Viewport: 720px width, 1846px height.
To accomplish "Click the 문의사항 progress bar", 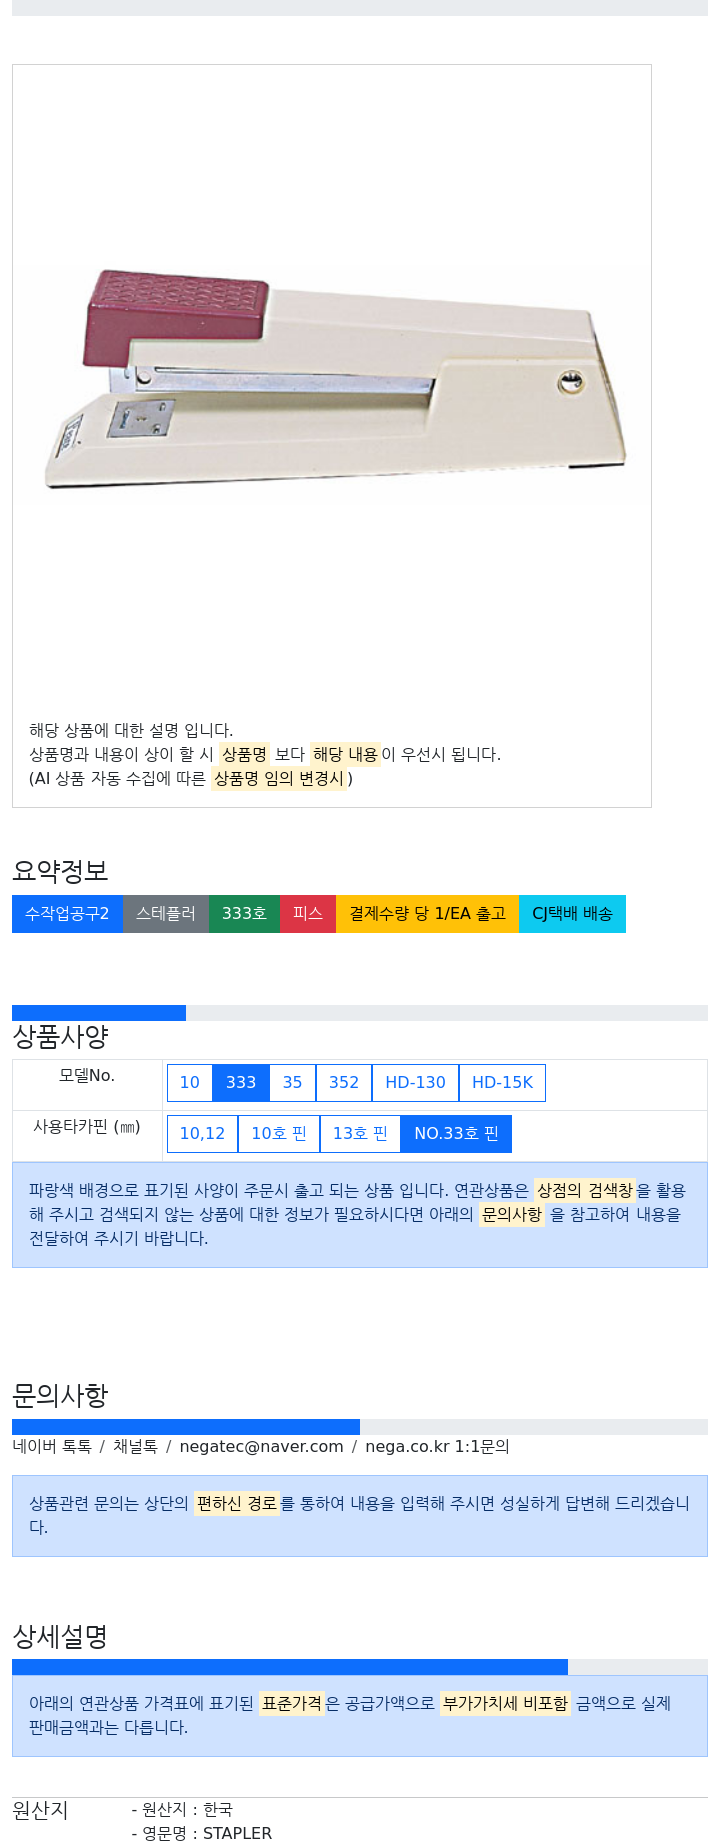I will coord(360,1427).
